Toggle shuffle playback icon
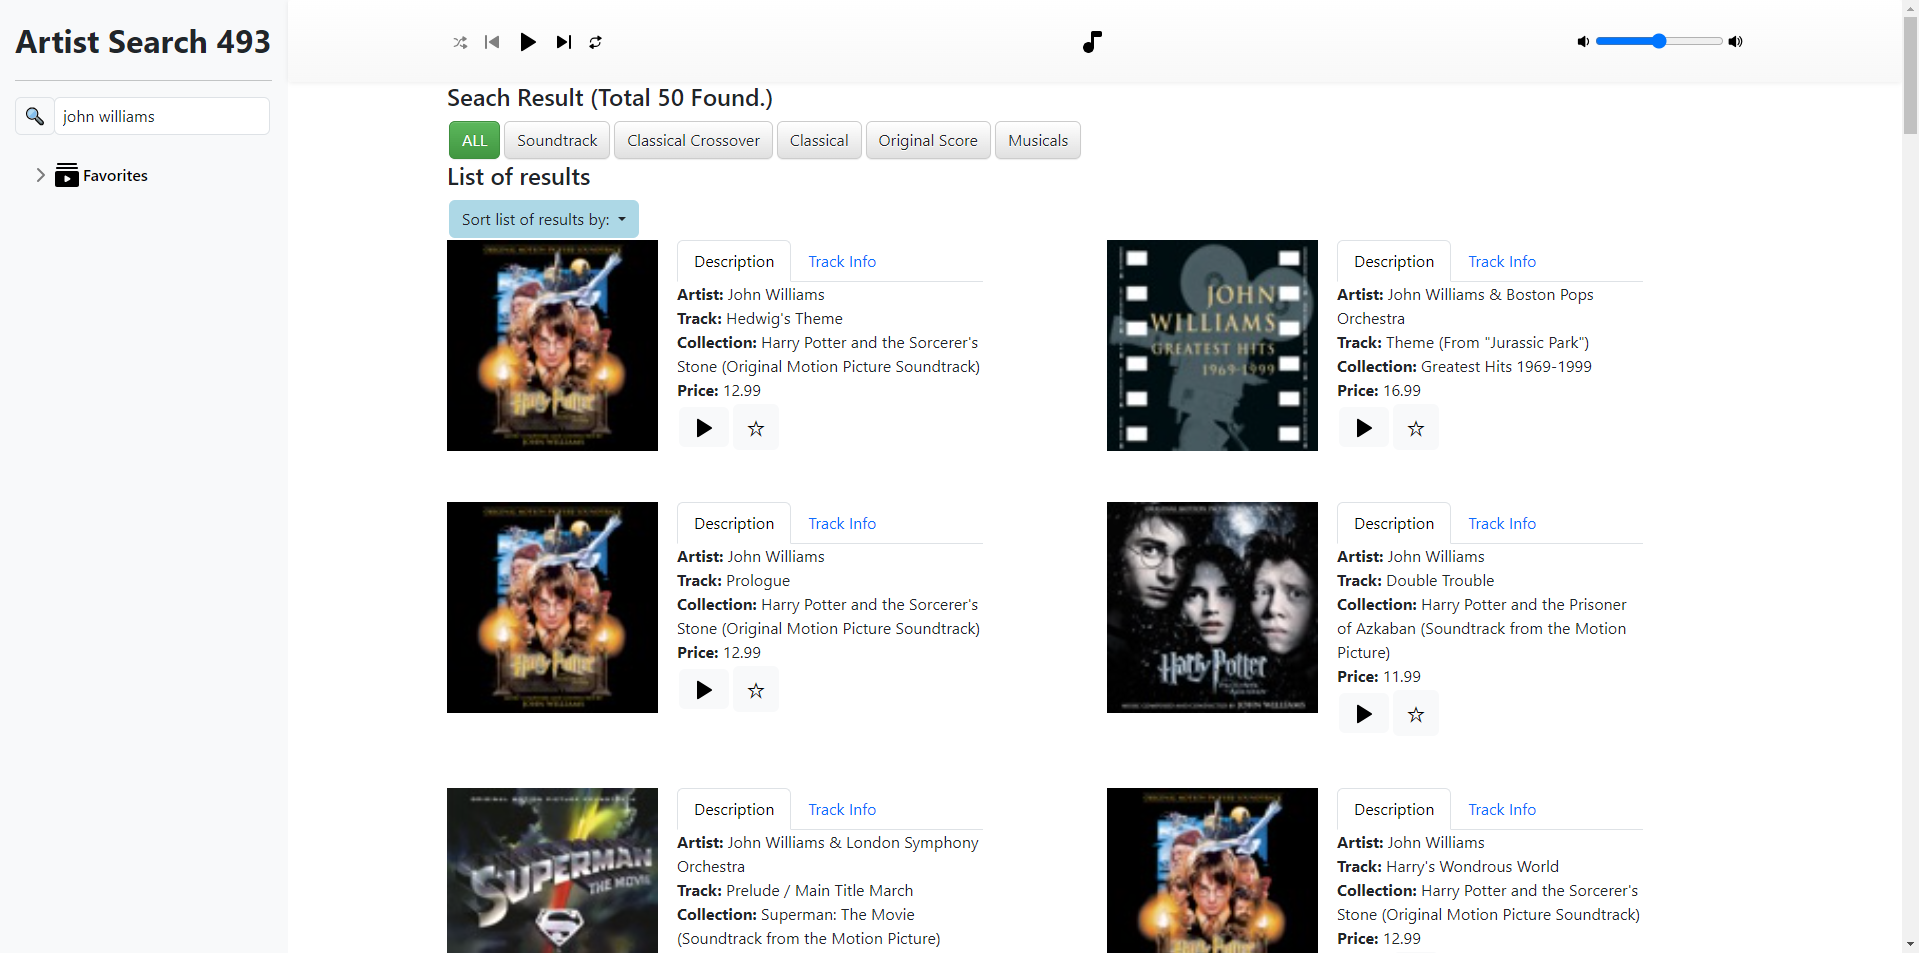Screen dimensions: 1919x953 [460, 42]
